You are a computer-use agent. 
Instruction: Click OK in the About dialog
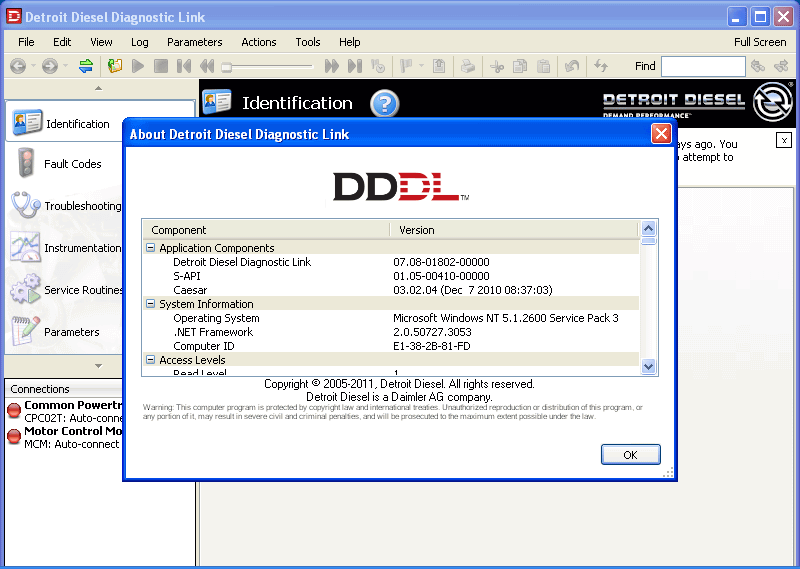(x=630, y=454)
